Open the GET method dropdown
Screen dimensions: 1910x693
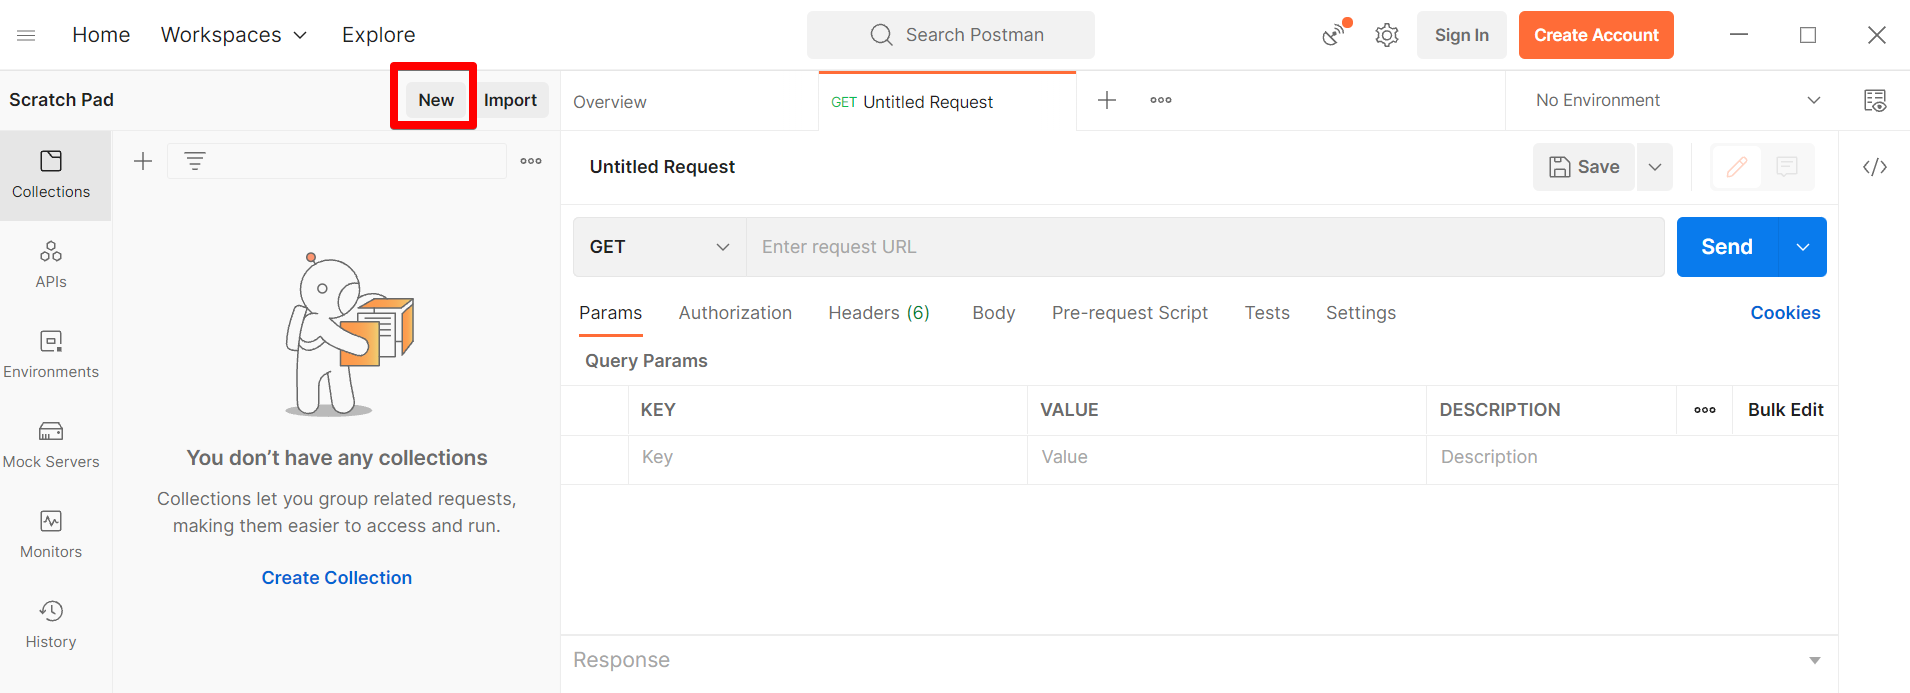[660, 247]
